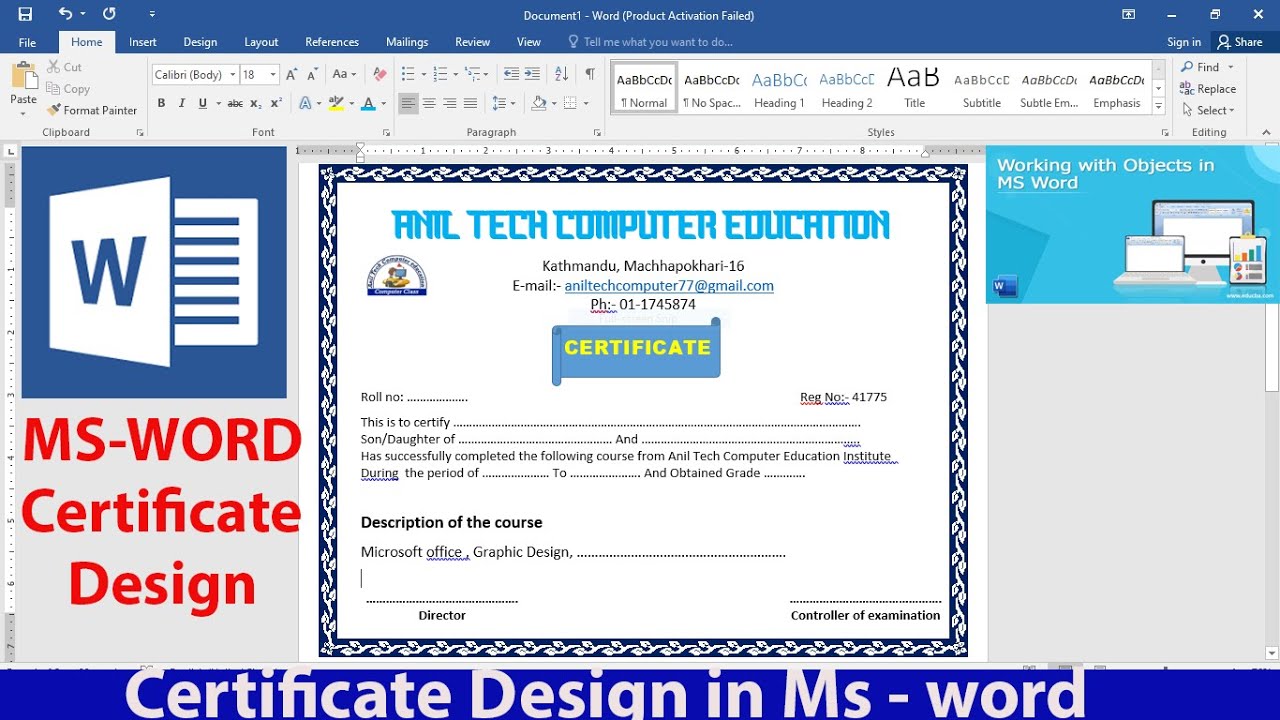Click the Replace button in Editing group

pyautogui.click(x=1209, y=89)
